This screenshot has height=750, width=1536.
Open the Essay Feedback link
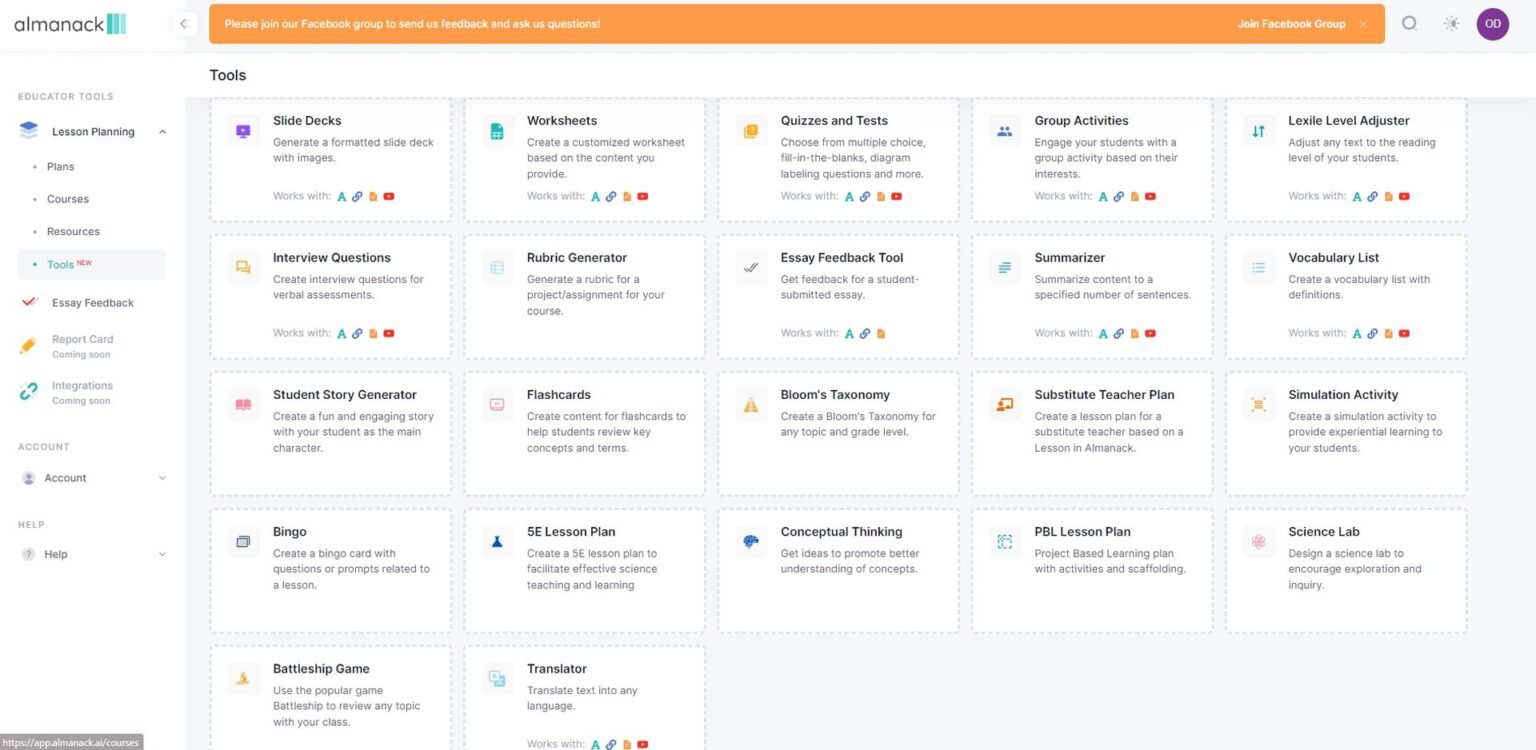[x=92, y=302]
